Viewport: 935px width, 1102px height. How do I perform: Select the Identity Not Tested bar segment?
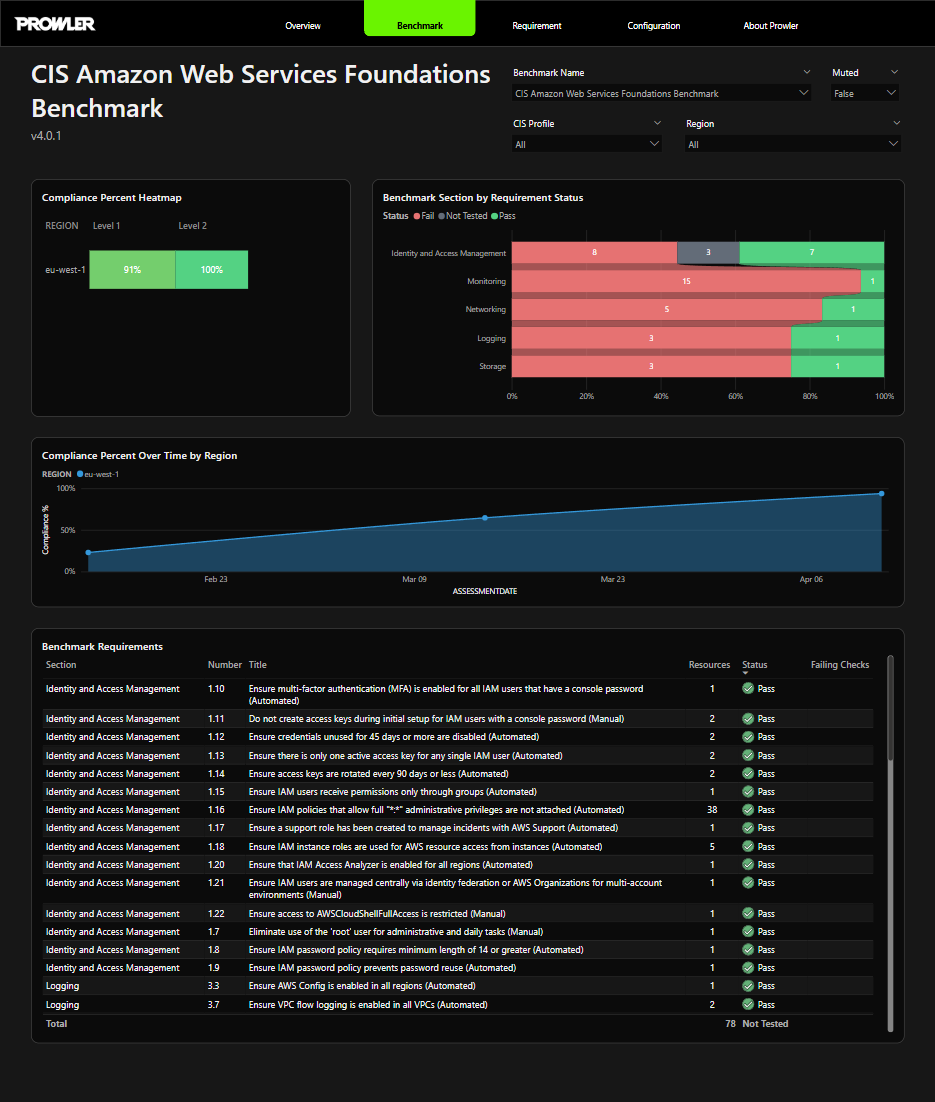pyautogui.click(x=708, y=252)
